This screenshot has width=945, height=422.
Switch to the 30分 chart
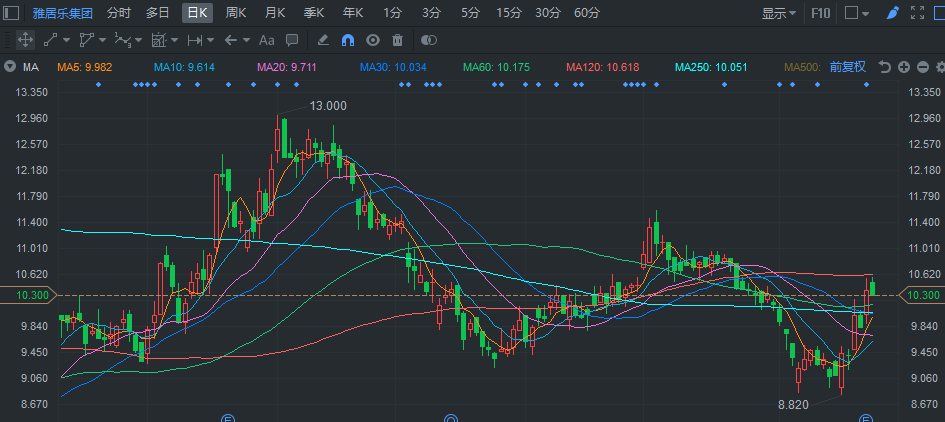548,13
